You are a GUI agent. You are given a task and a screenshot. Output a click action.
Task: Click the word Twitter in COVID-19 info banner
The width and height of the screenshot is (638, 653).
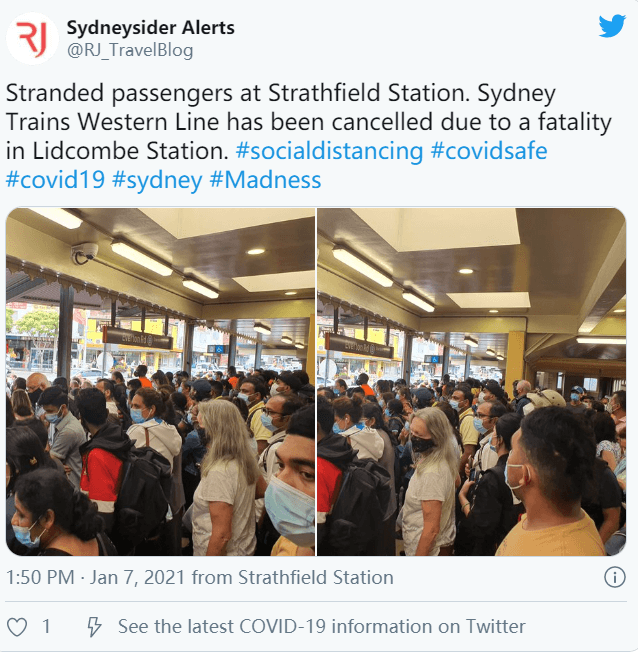pos(495,626)
